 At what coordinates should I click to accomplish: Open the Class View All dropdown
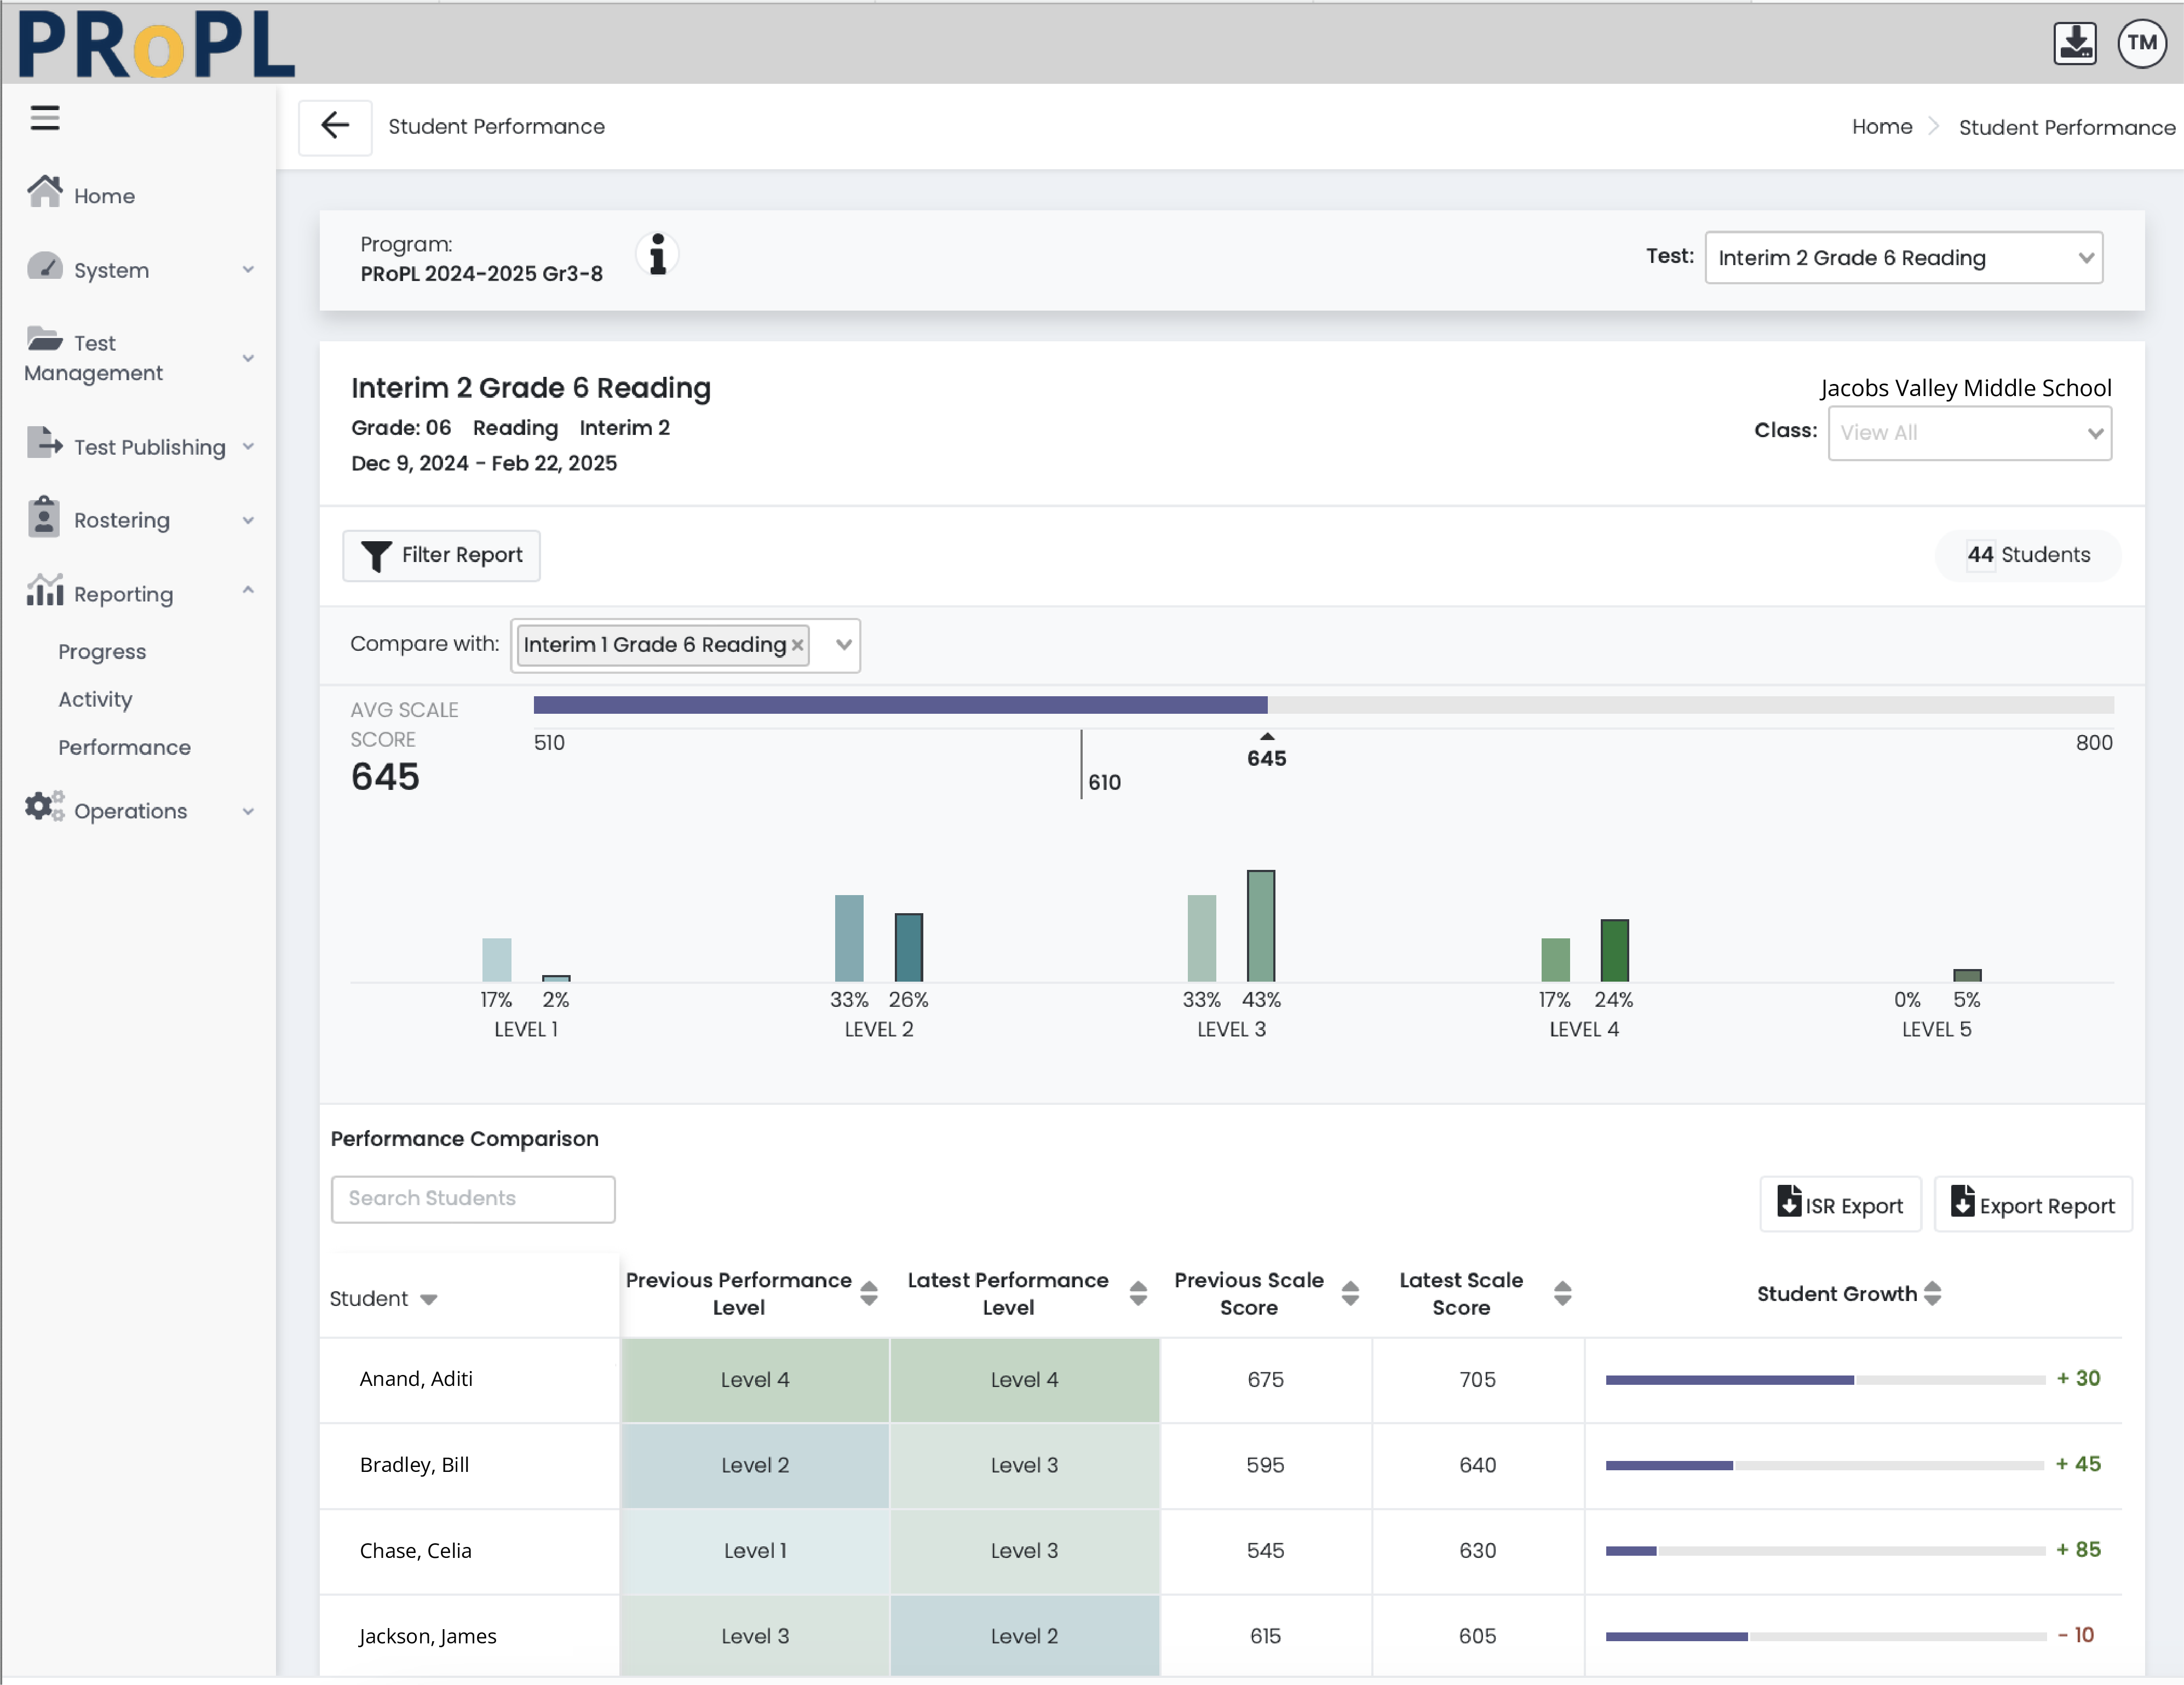tap(1969, 433)
